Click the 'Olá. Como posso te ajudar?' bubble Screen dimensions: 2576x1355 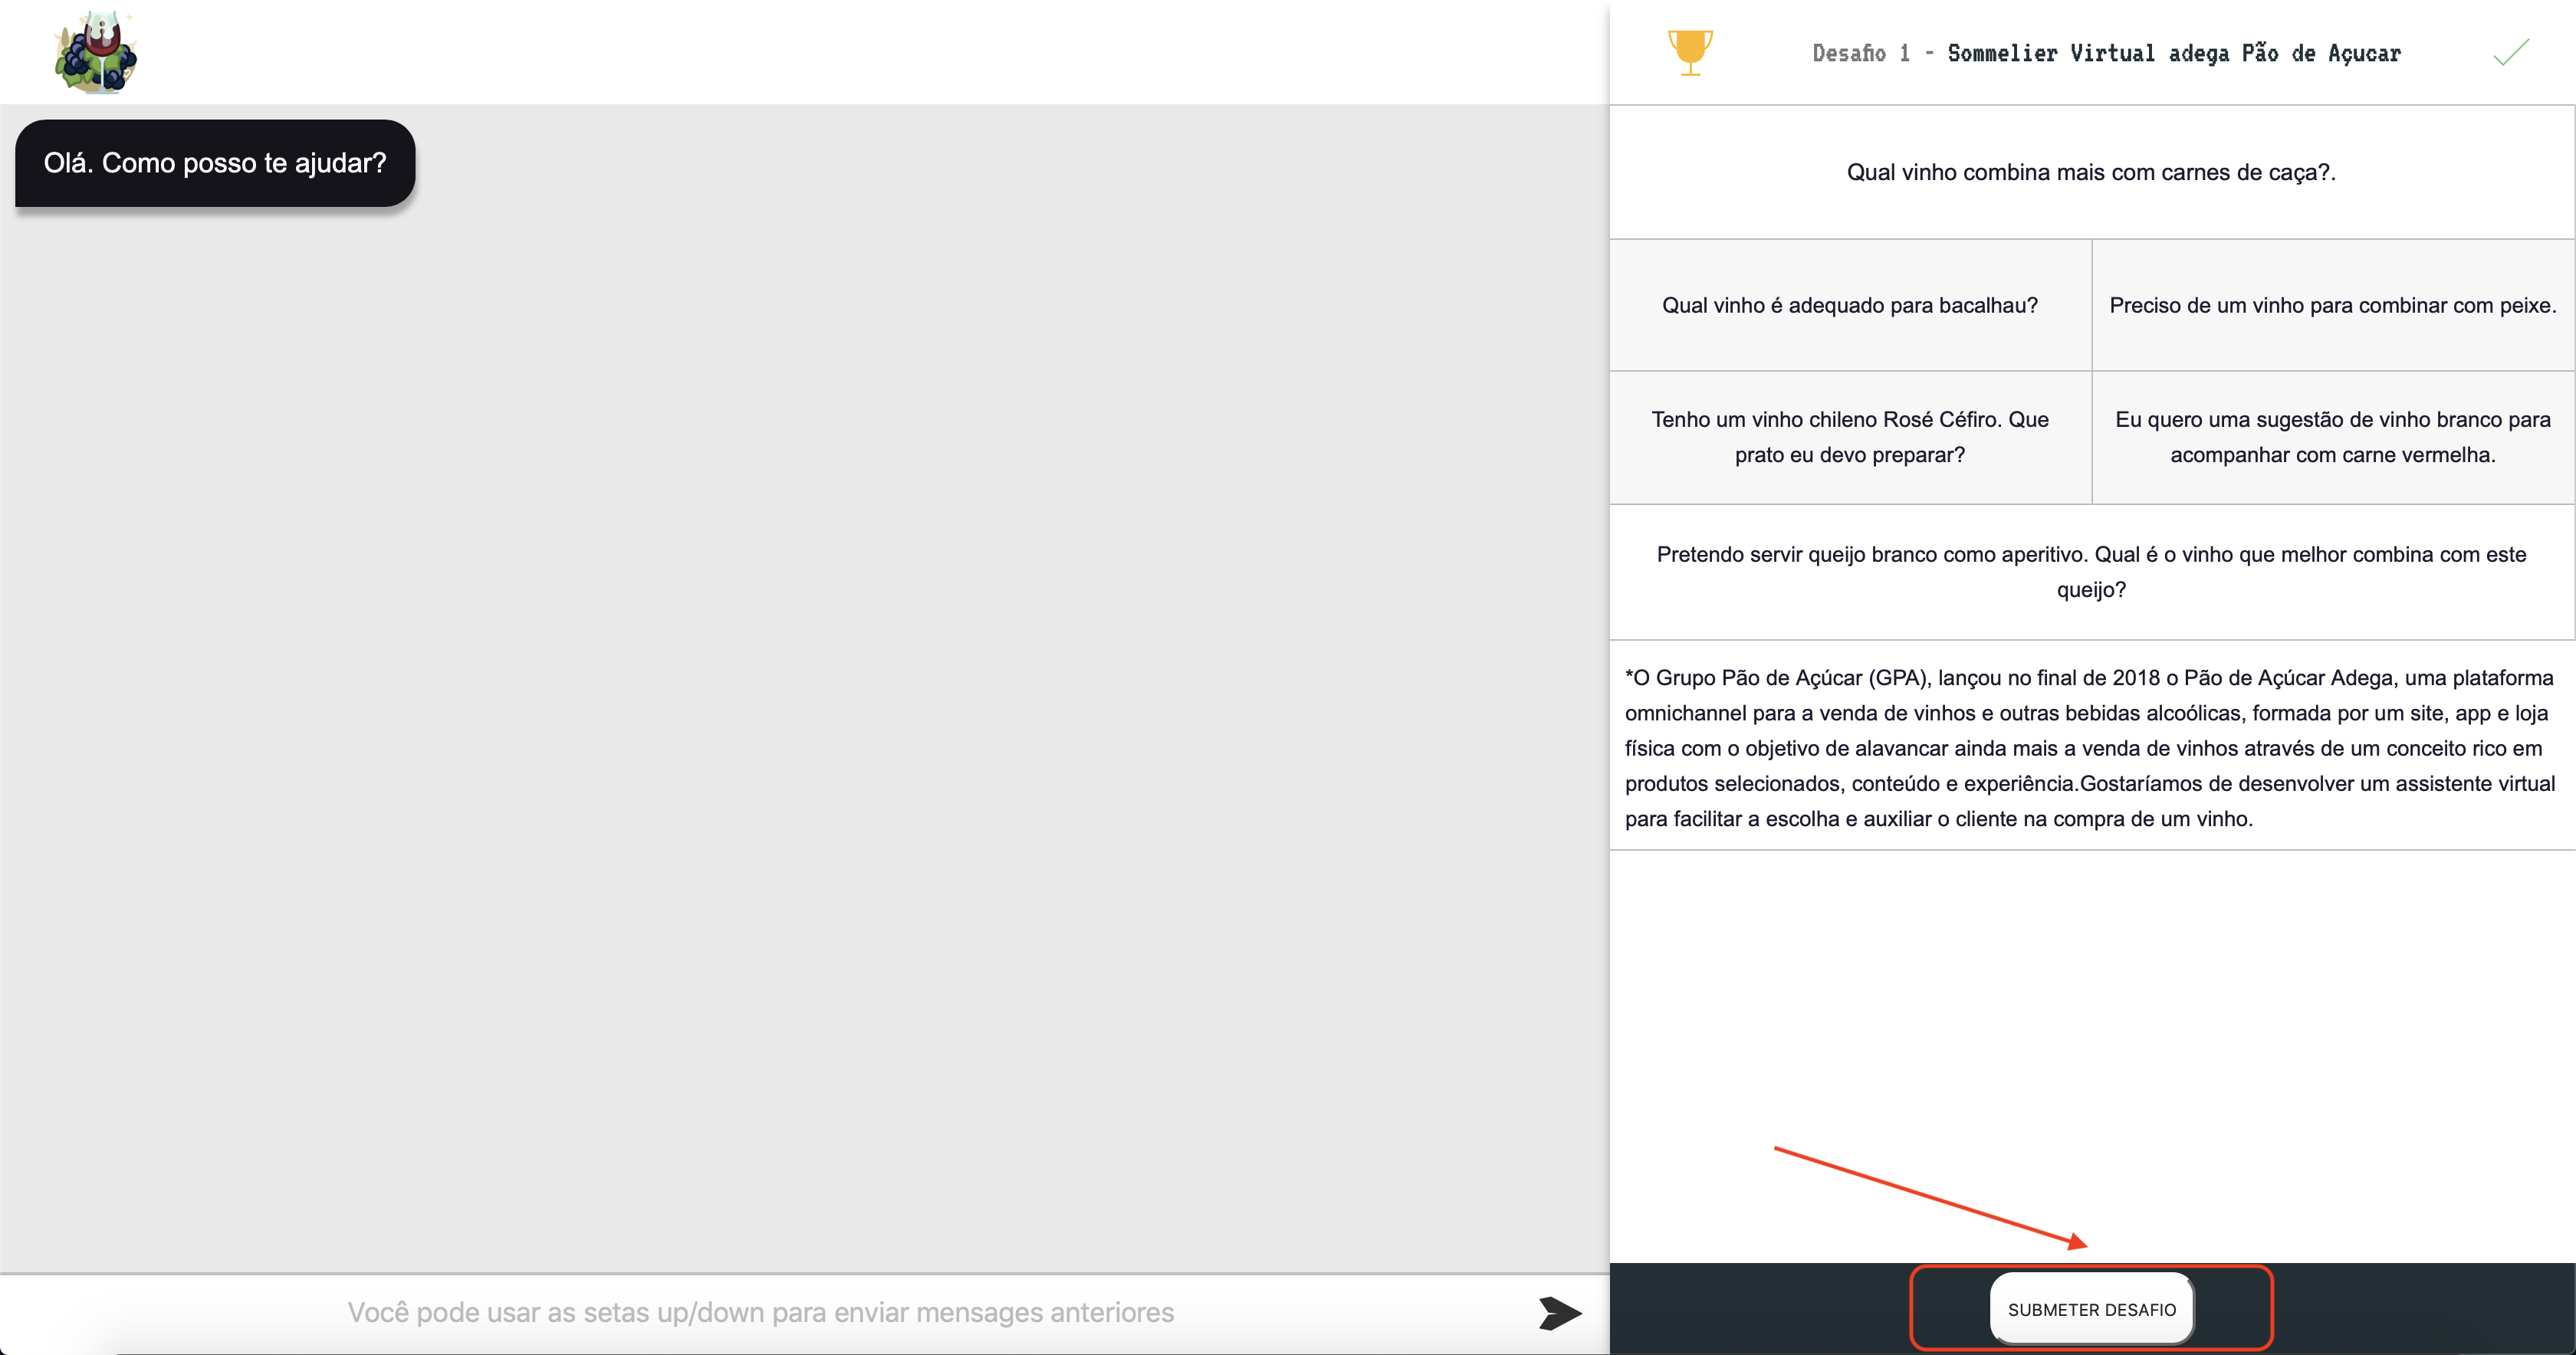215,163
